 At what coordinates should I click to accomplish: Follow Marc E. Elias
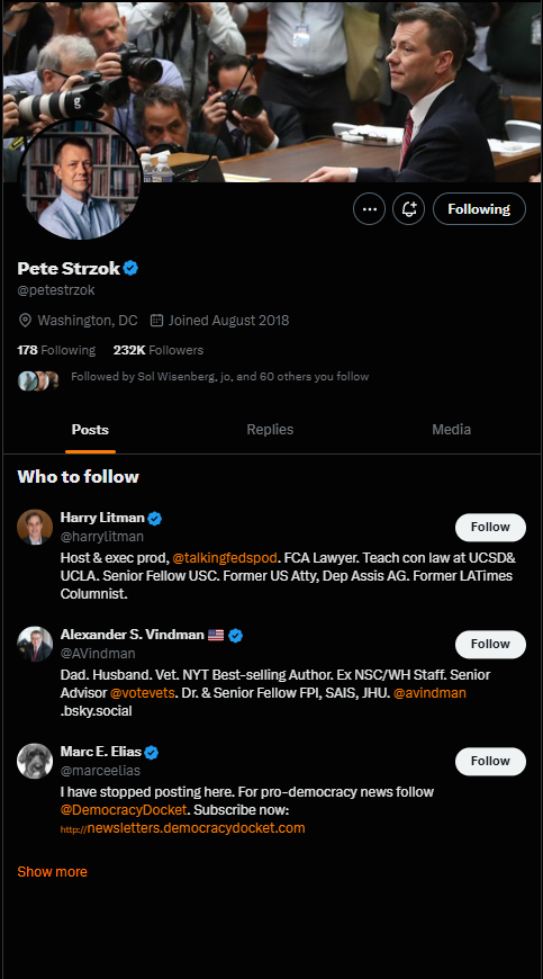(x=491, y=761)
